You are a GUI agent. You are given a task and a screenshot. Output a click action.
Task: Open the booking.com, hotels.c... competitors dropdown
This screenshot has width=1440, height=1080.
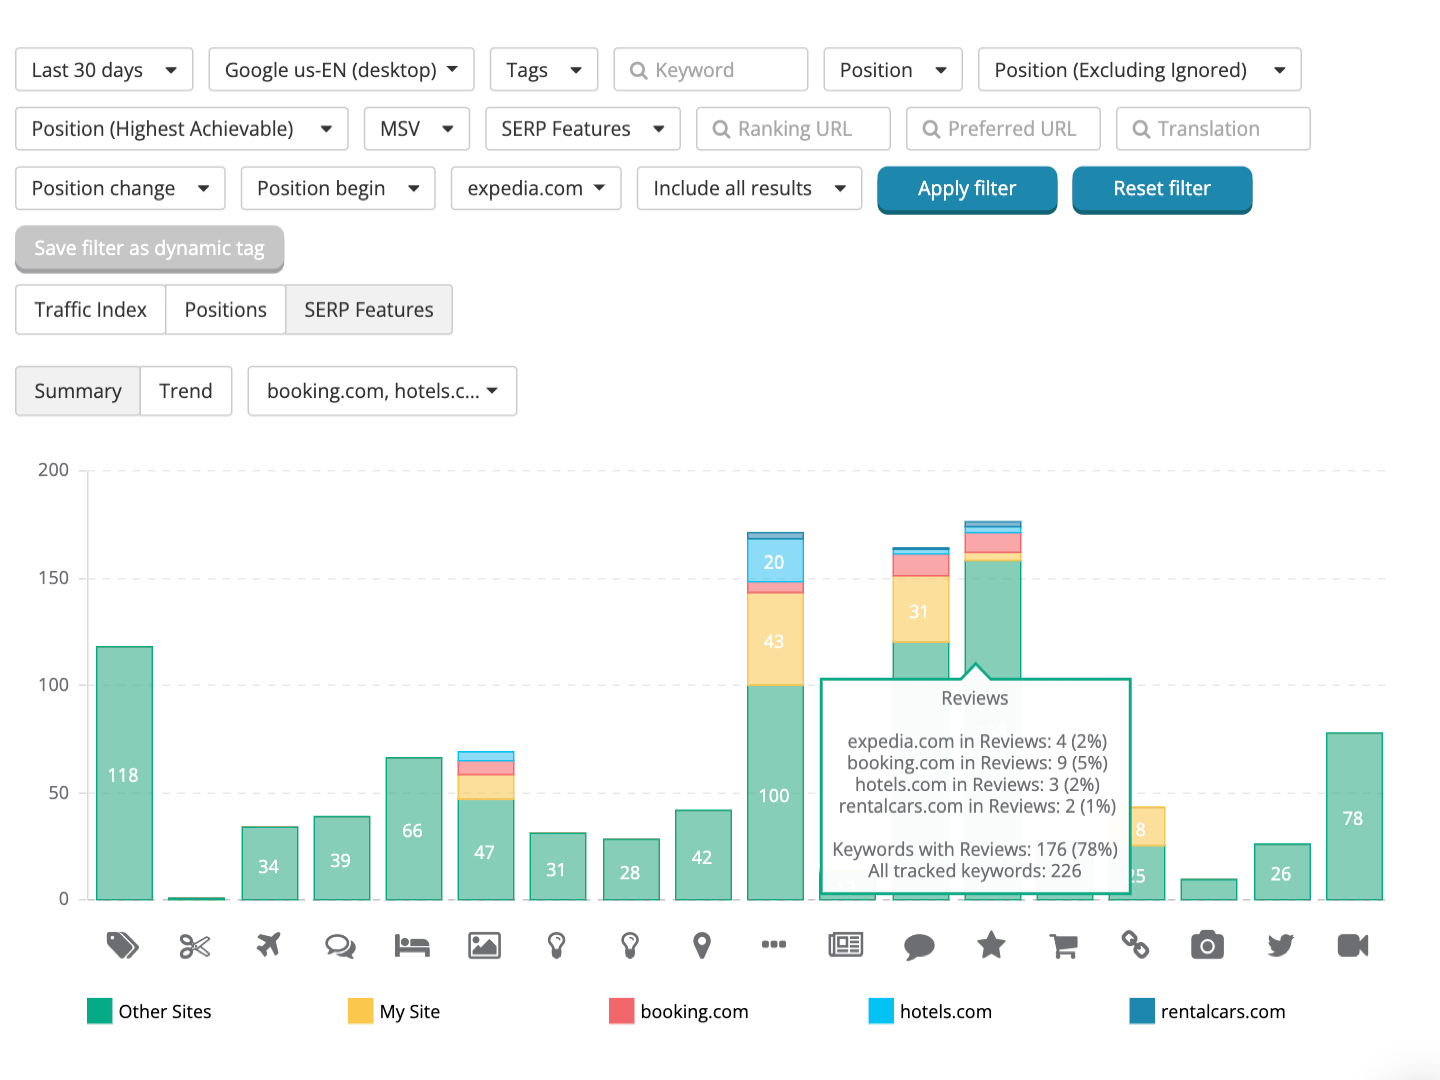382,391
